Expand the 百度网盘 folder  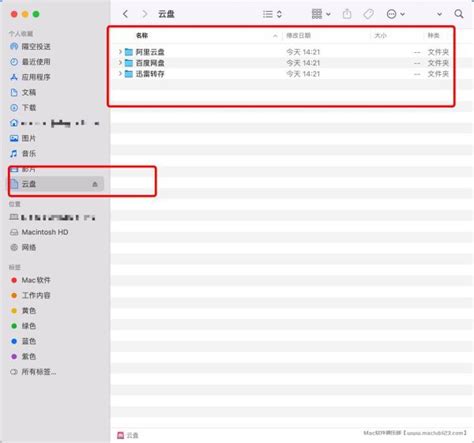(x=120, y=63)
